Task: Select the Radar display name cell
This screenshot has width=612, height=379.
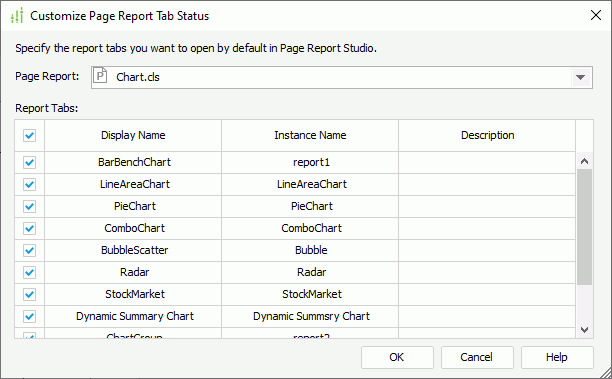Action: [133, 272]
